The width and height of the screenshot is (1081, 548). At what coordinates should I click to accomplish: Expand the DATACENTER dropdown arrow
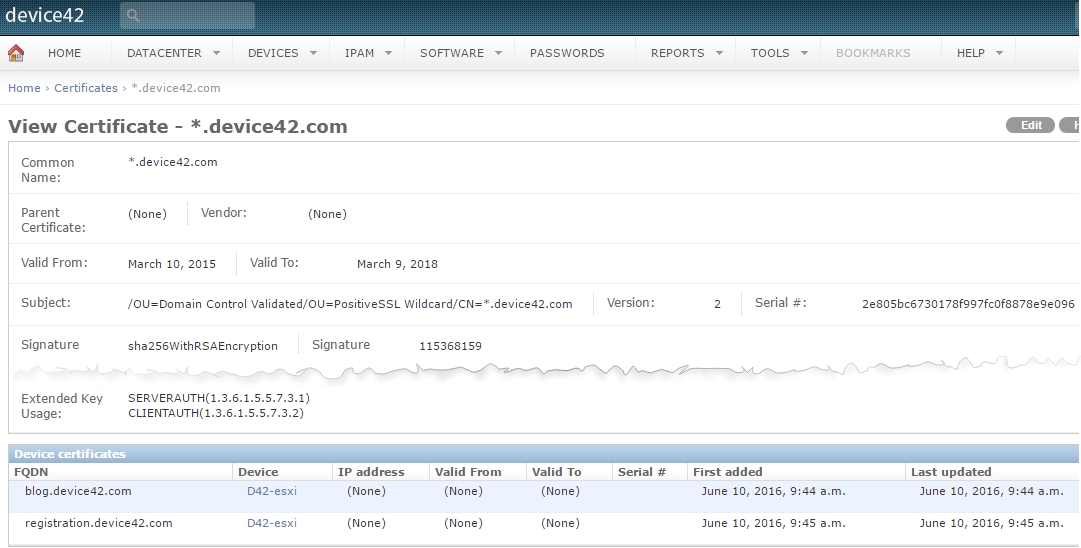[x=216, y=53]
